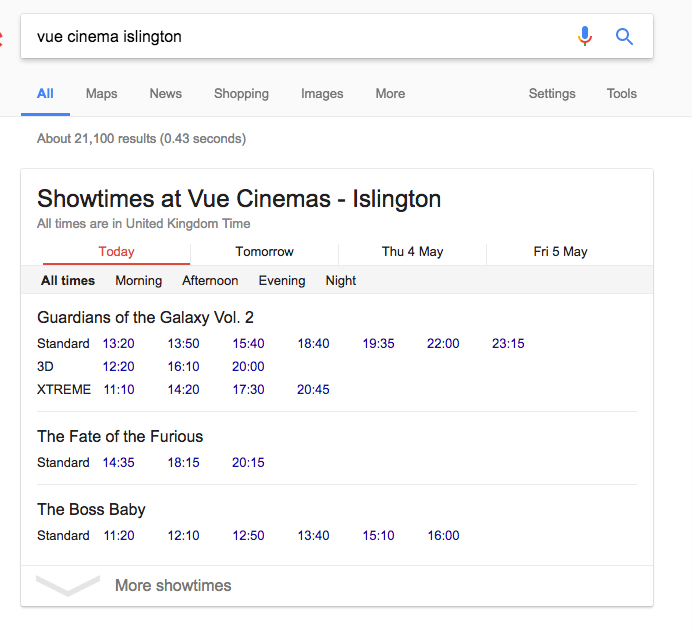The width and height of the screenshot is (692, 629).
Task: Pick Guardians Standard 13:20 showtime
Action: pos(119,343)
